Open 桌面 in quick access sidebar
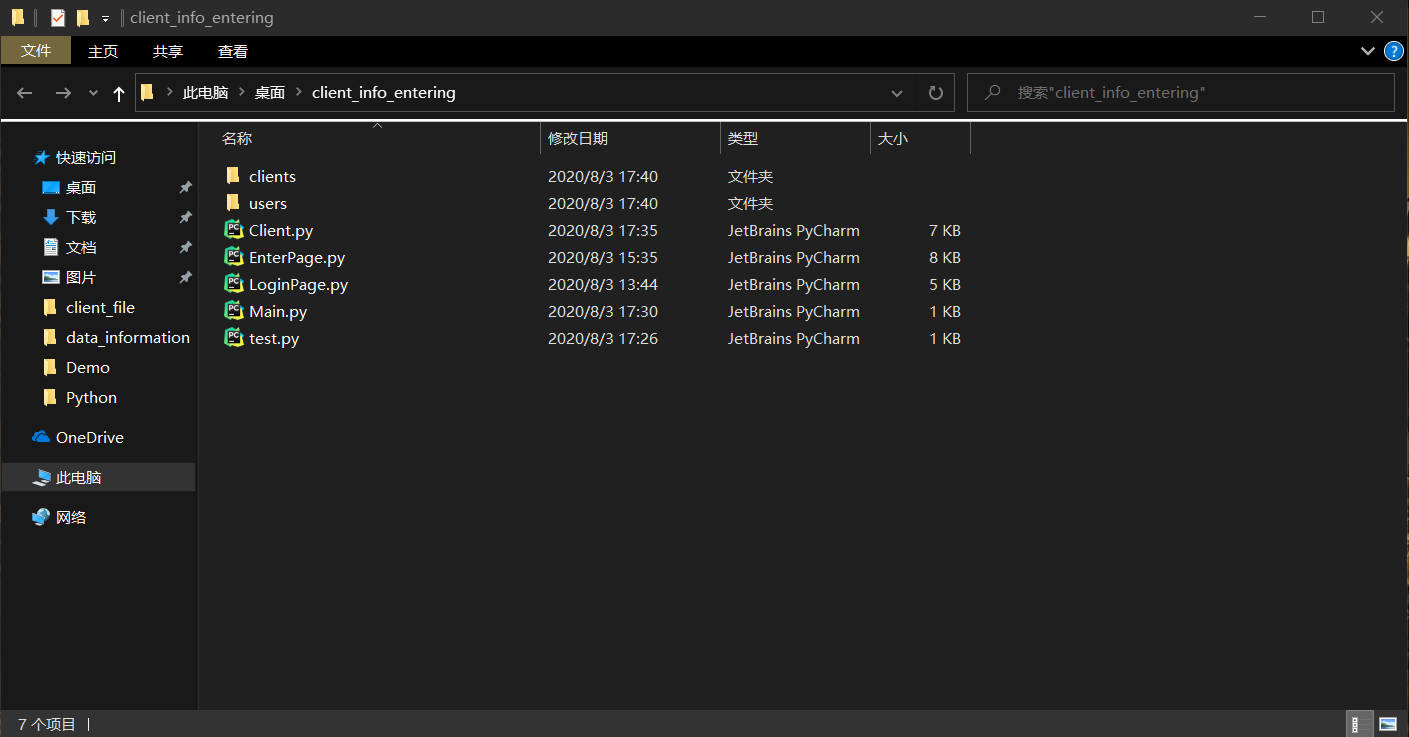This screenshot has height=737, width=1409. pos(81,187)
